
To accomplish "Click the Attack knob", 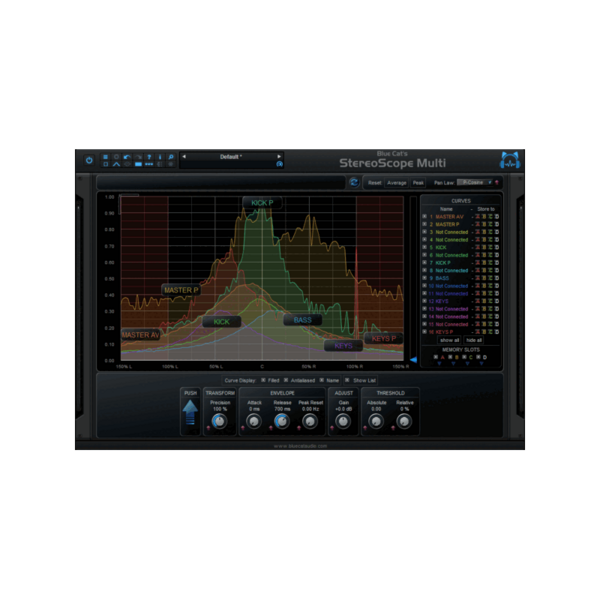I will [254, 421].
